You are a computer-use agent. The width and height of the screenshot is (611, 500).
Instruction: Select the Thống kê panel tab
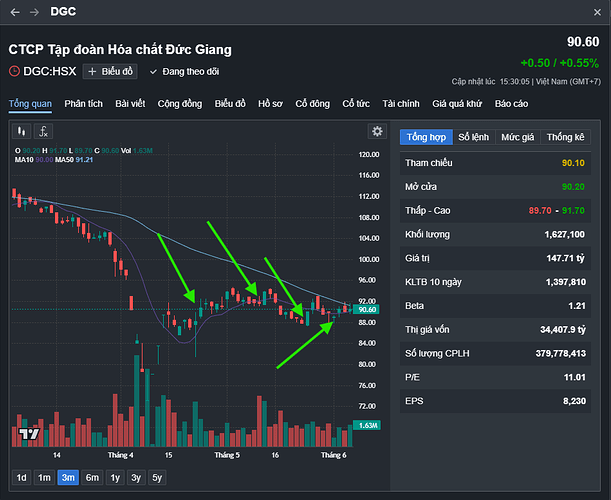tap(566, 136)
